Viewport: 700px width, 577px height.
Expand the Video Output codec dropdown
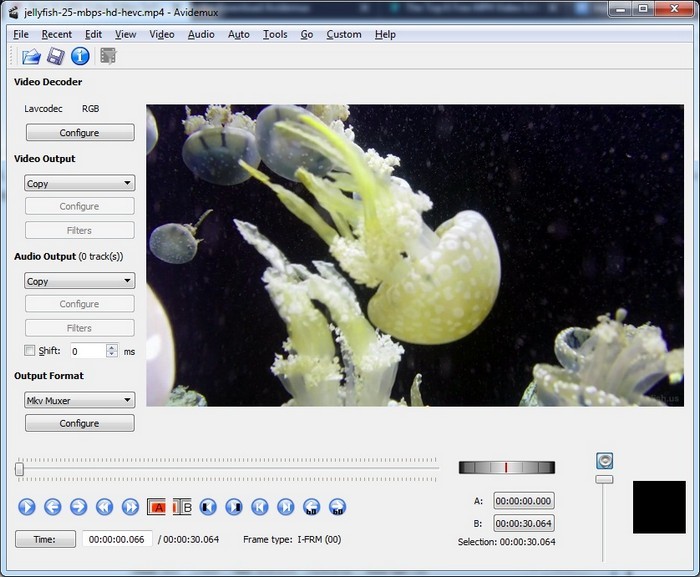tap(79, 183)
